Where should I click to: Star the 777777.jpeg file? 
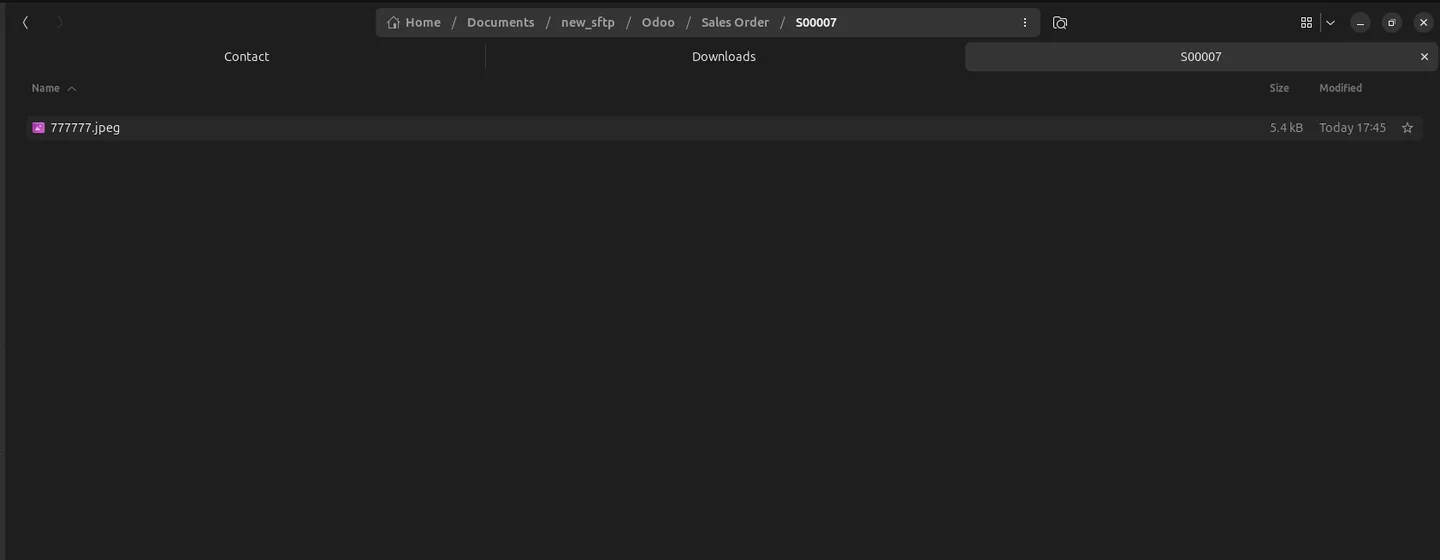[1407, 128]
